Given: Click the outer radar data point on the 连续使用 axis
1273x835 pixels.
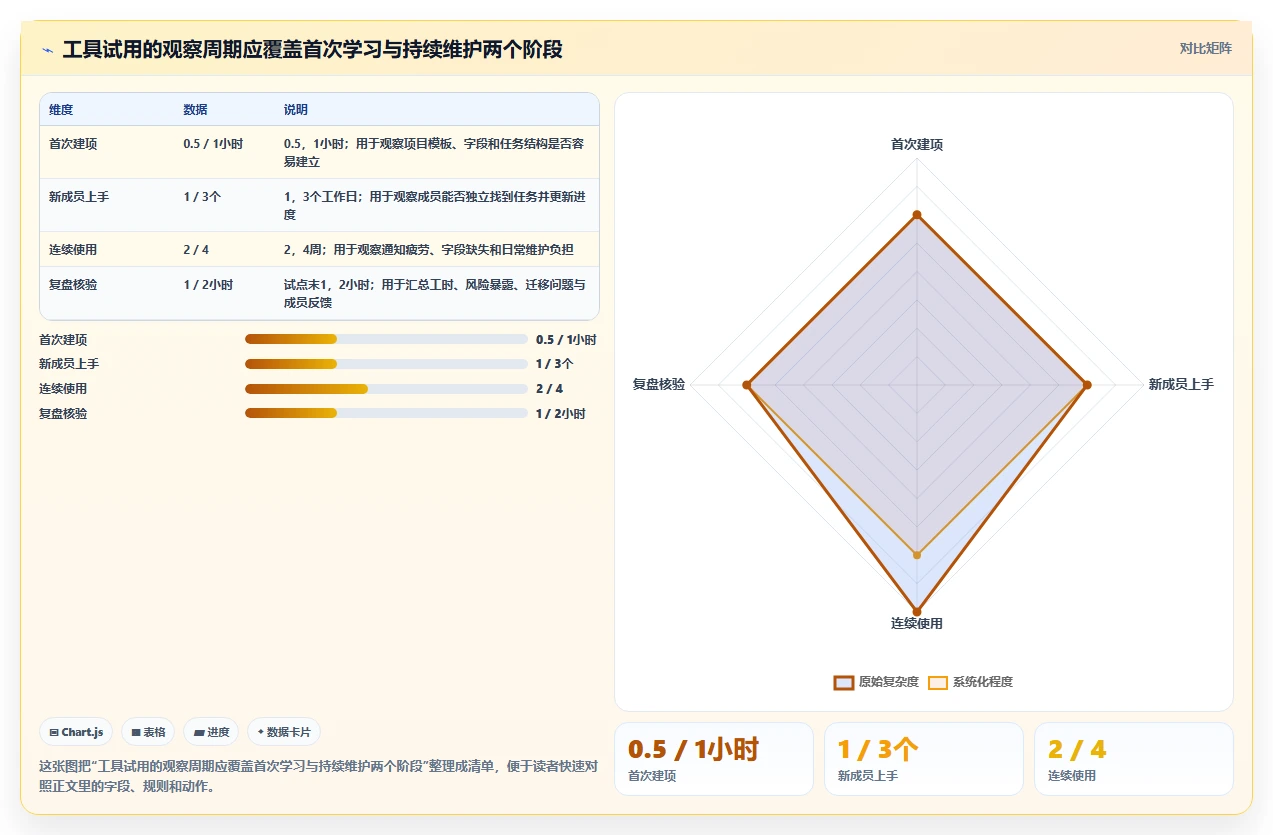Looking at the screenshot, I should pos(917,610).
